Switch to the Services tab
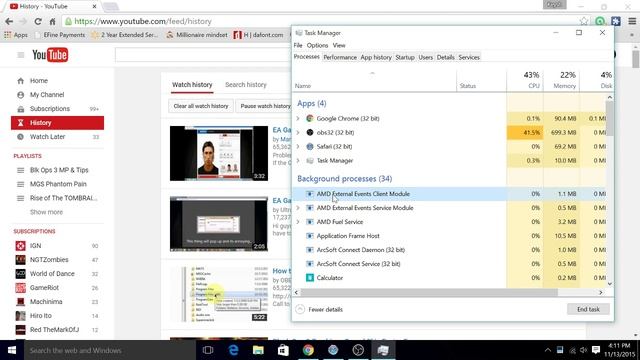The image size is (640, 360). pyautogui.click(x=469, y=58)
